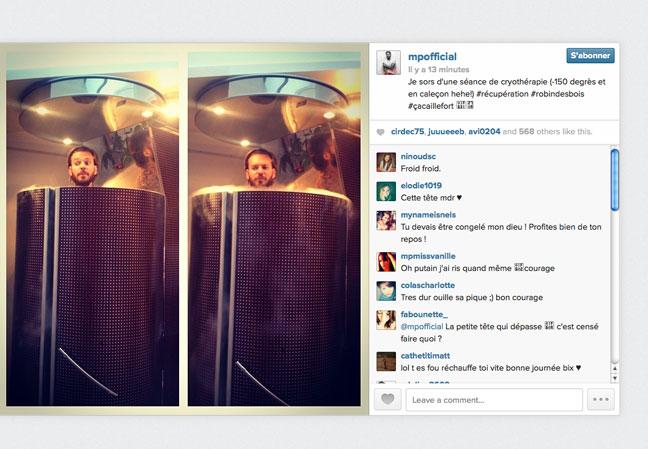
Task: Click the left cryotherapy photo
Action: 93,228
